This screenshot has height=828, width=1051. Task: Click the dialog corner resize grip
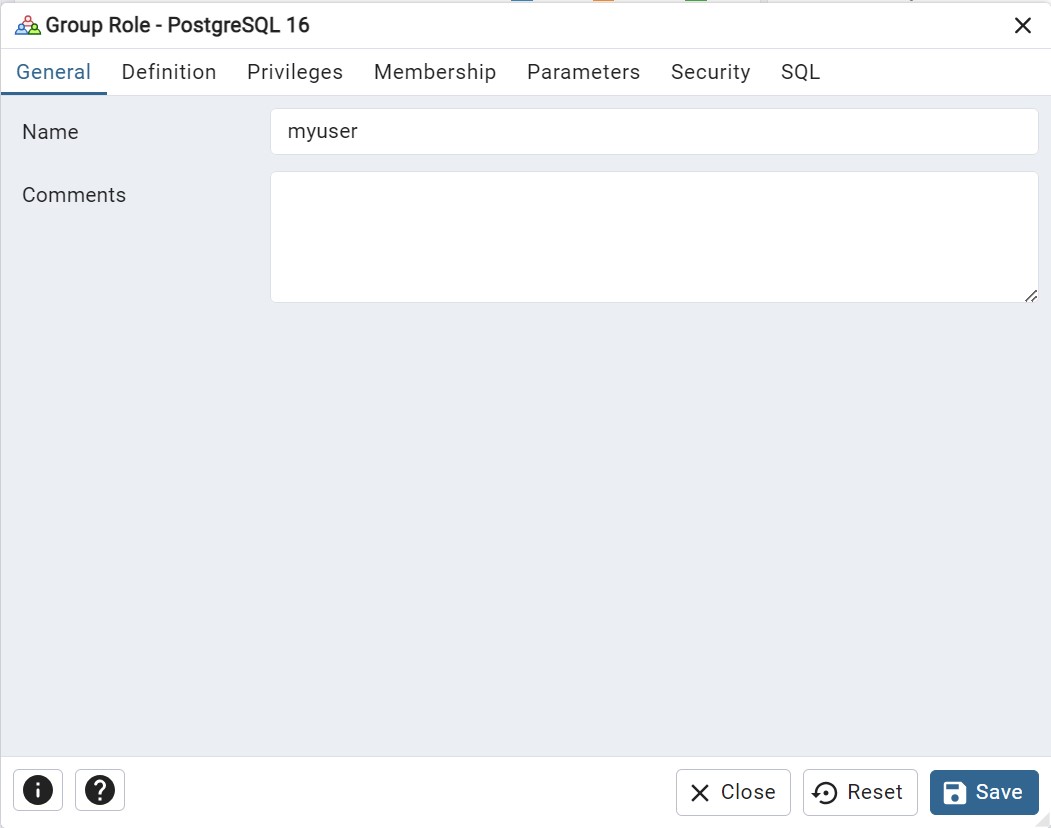pyautogui.click(x=1043, y=821)
